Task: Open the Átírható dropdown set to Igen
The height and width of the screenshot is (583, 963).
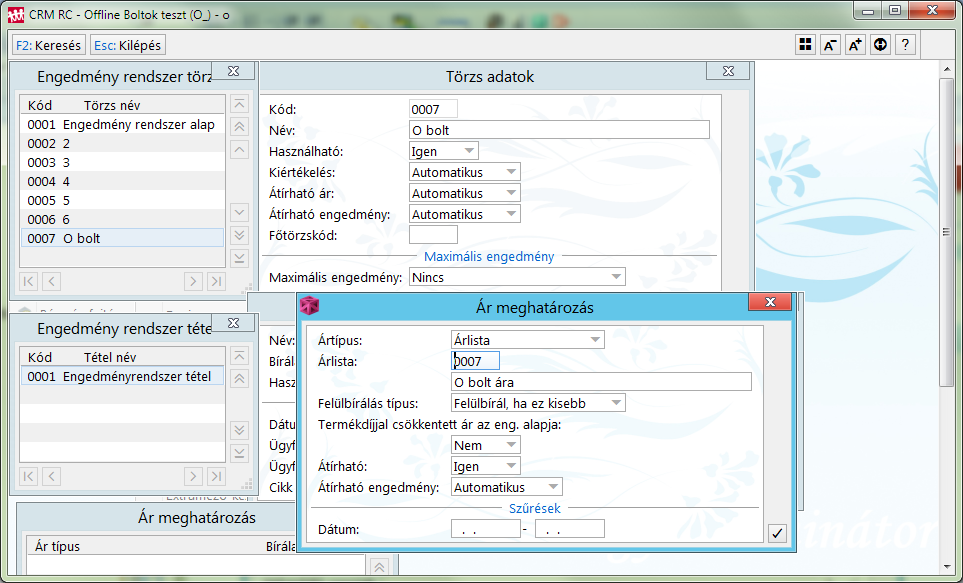Action: tap(486, 466)
